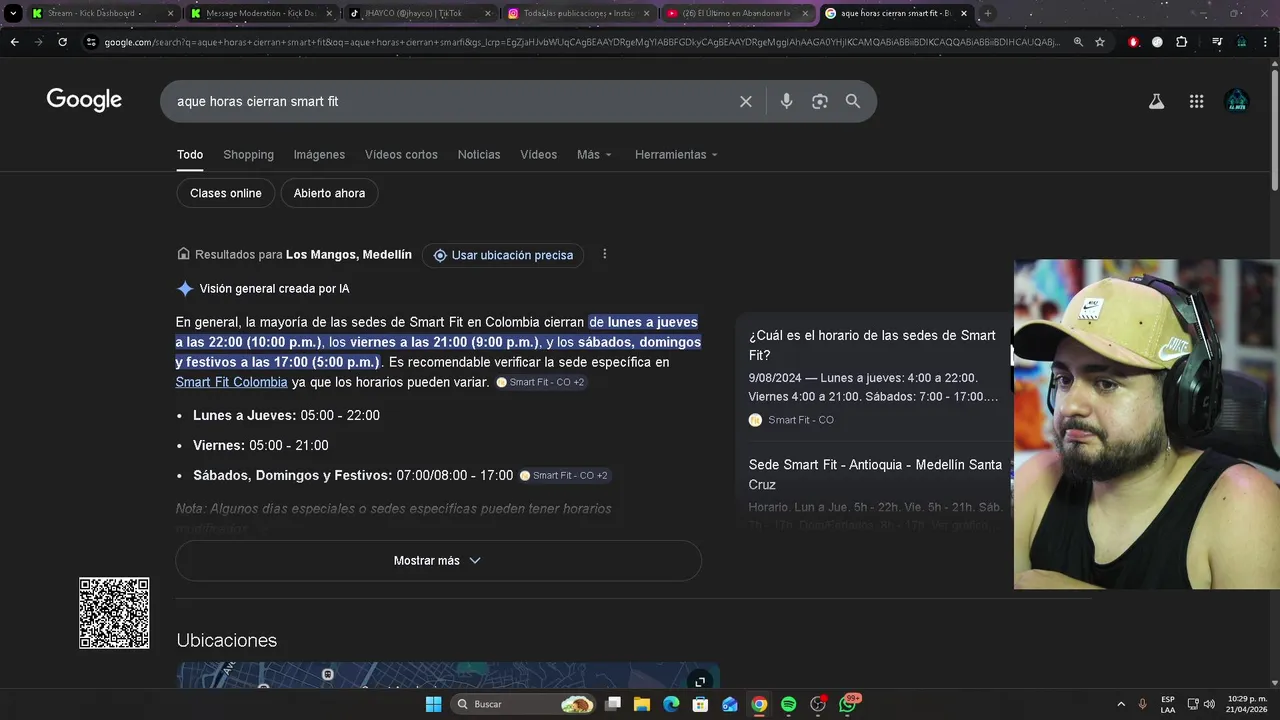This screenshot has height=720, width=1280.
Task: Toggle the Clases online filter chip
Action: 226,193
